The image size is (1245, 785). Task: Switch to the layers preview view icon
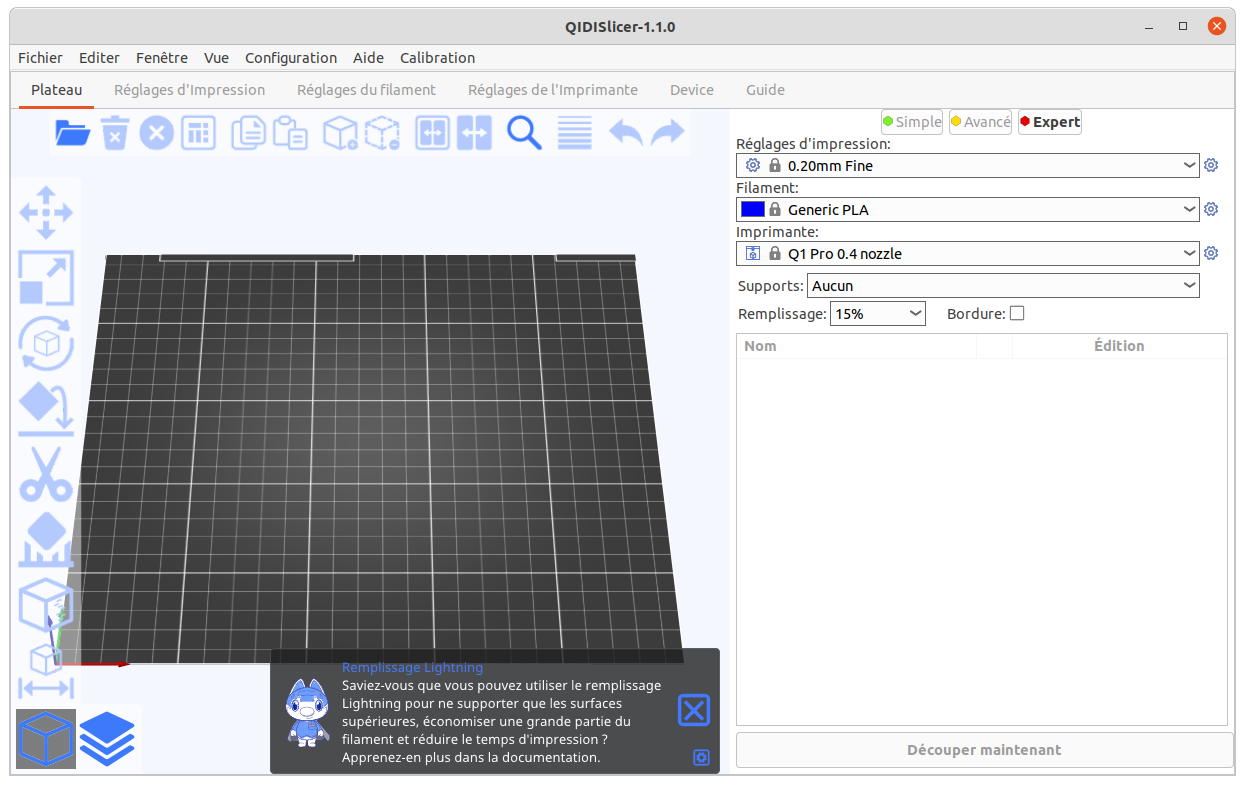click(107, 739)
